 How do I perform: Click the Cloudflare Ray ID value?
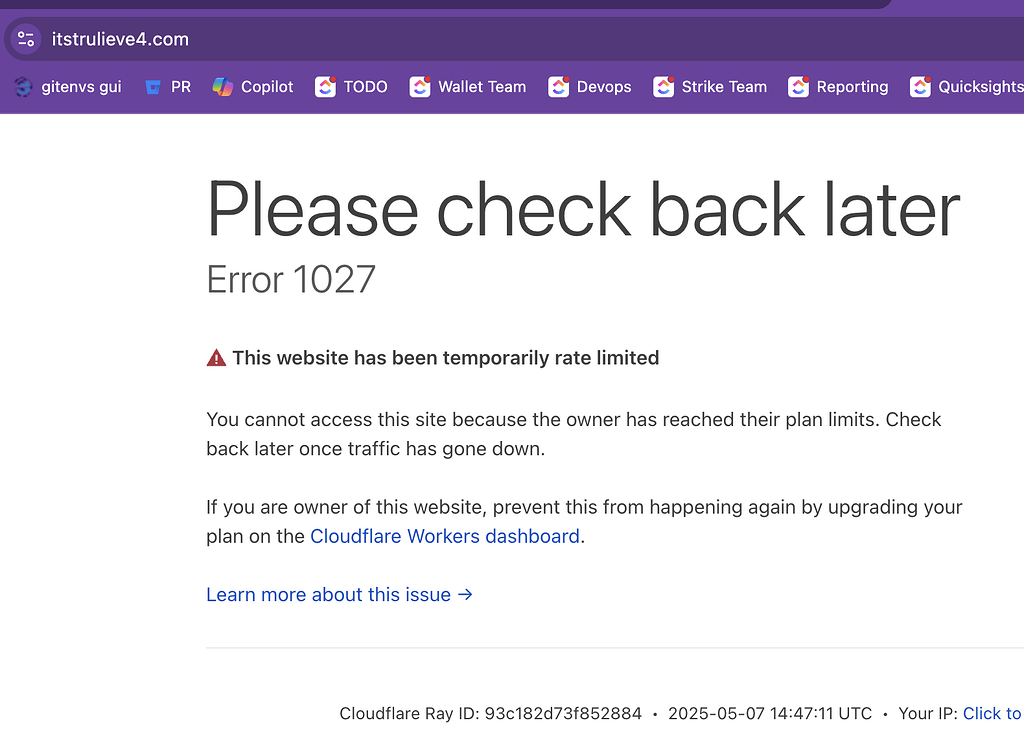[563, 713]
